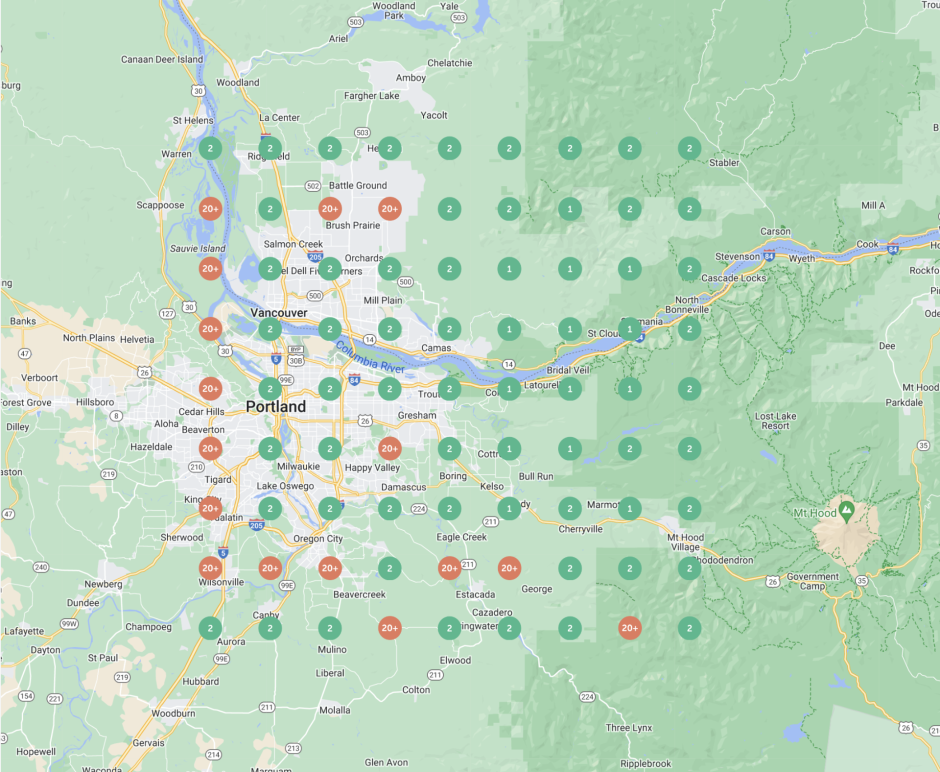The image size is (940, 772).
Task: Click the green marker beside the Vancouver label
Action: pos(270,329)
